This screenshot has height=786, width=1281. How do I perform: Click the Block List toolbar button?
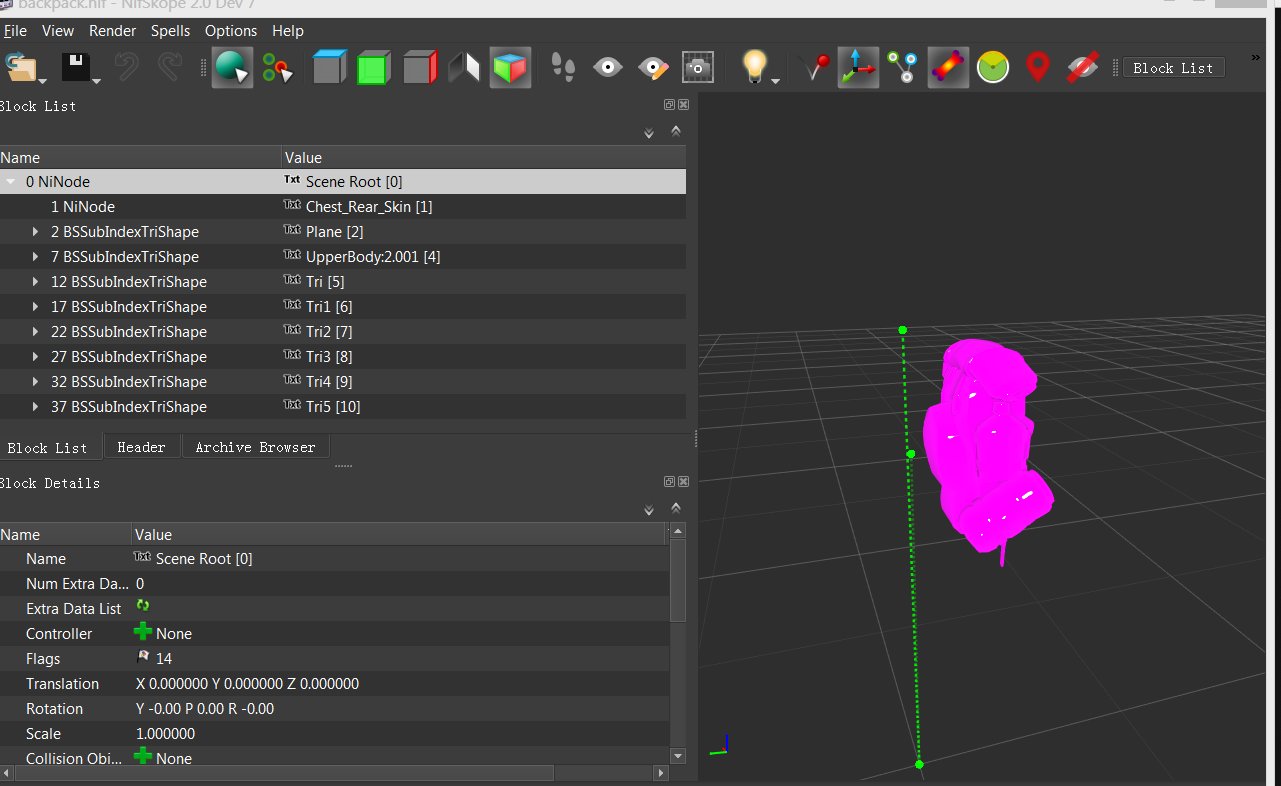coord(1173,68)
